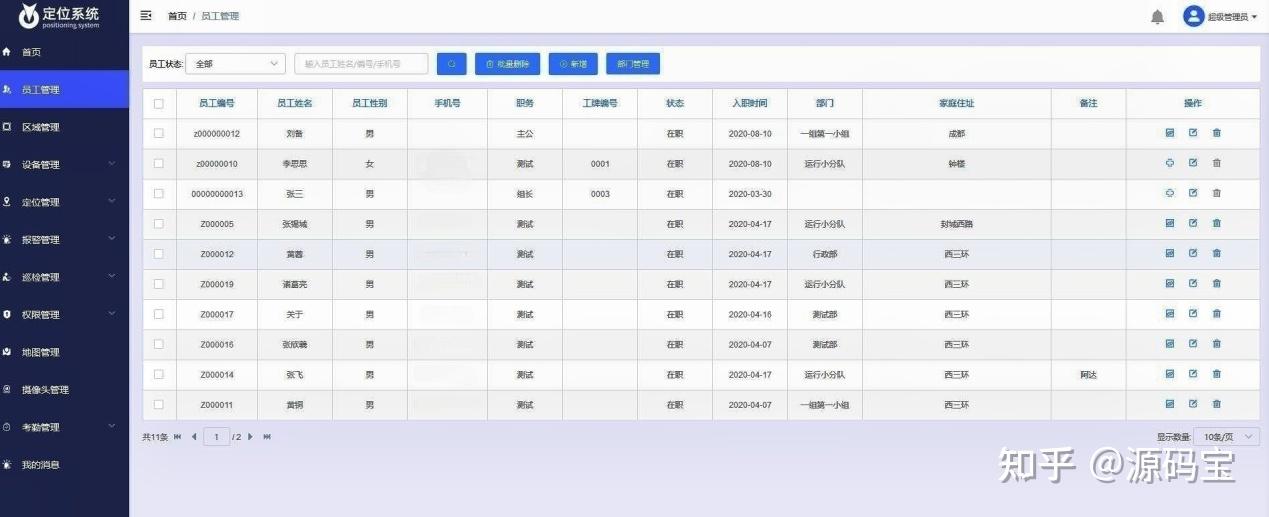Viewport: 1269px width, 517px height.
Task: Delete employee Z000016 with trash icon
Action: pos(1216,344)
